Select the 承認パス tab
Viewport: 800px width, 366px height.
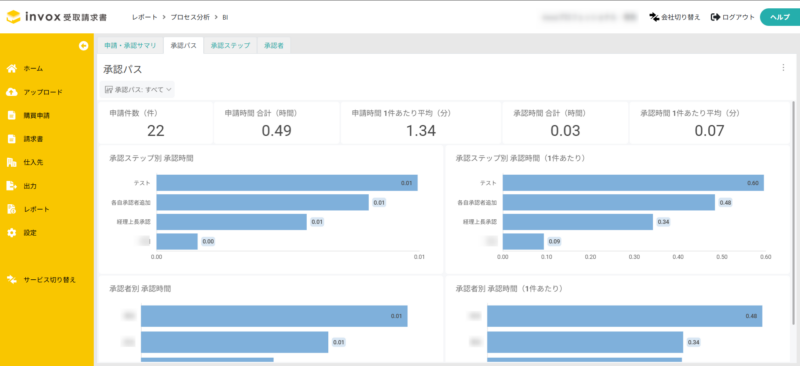coord(184,45)
